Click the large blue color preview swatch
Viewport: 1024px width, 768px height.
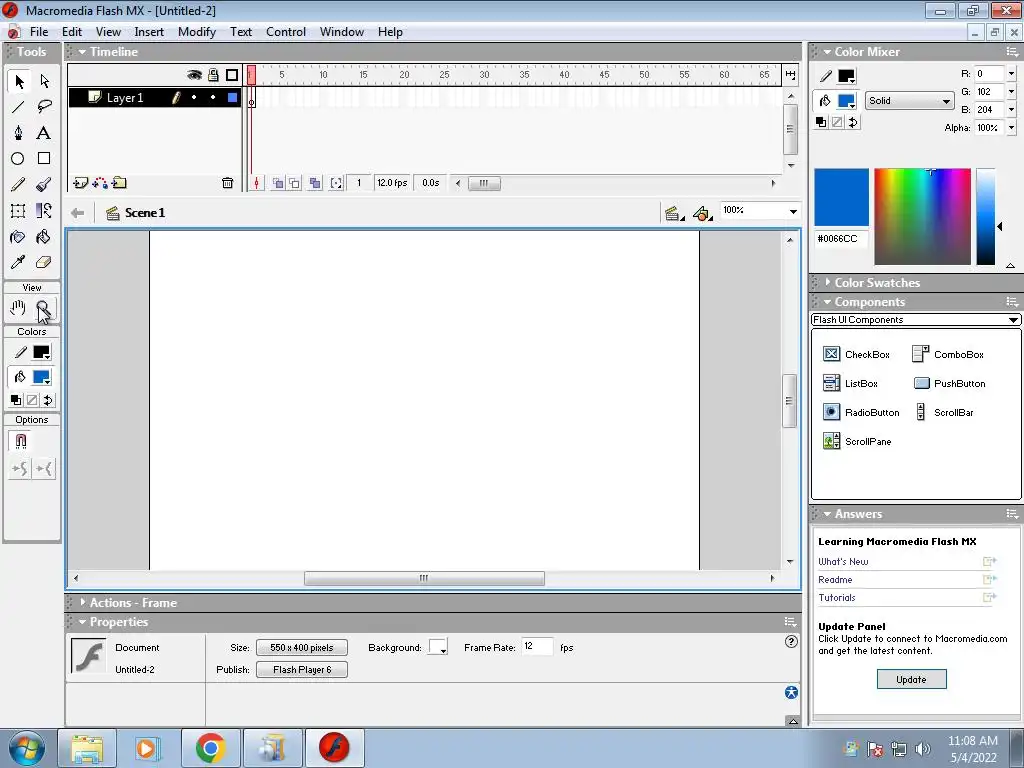pos(841,197)
